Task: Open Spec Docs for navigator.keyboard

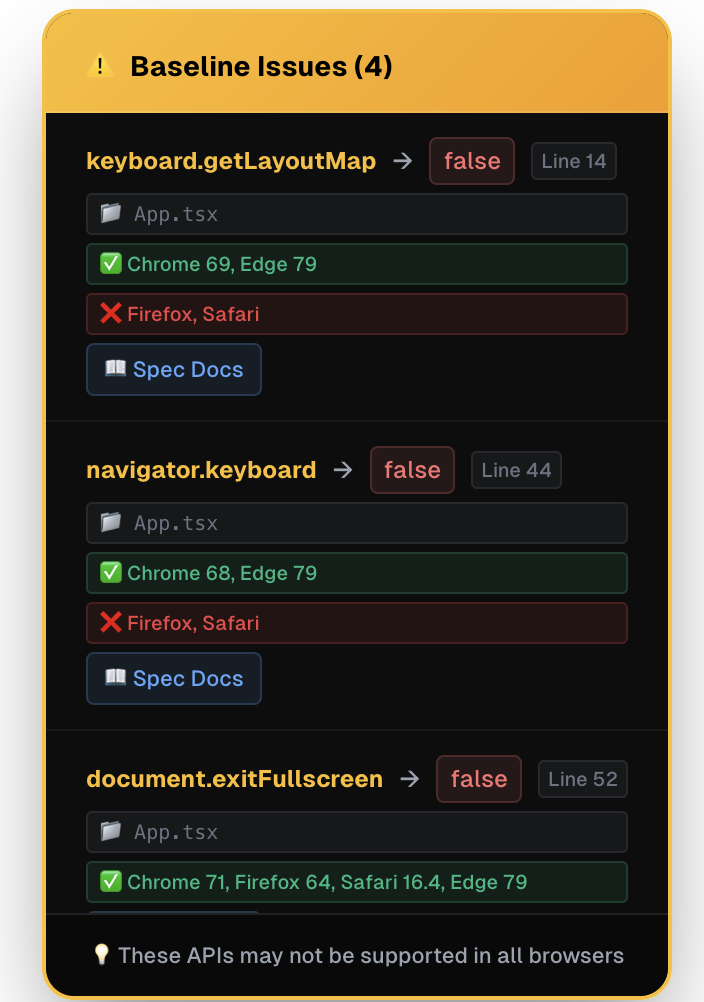Action: pyautogui.click(x=174, y=678)
